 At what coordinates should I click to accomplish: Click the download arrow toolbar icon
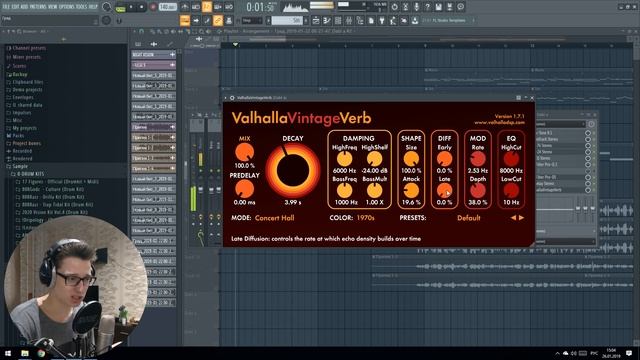415,20
